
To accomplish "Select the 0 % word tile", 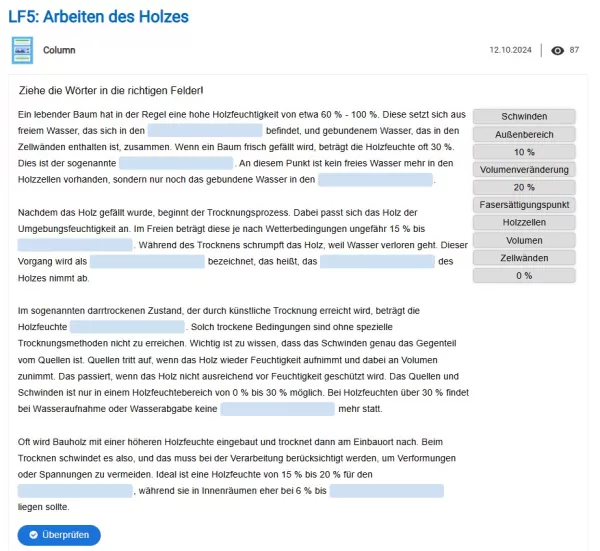I will (x=524, y=276).
